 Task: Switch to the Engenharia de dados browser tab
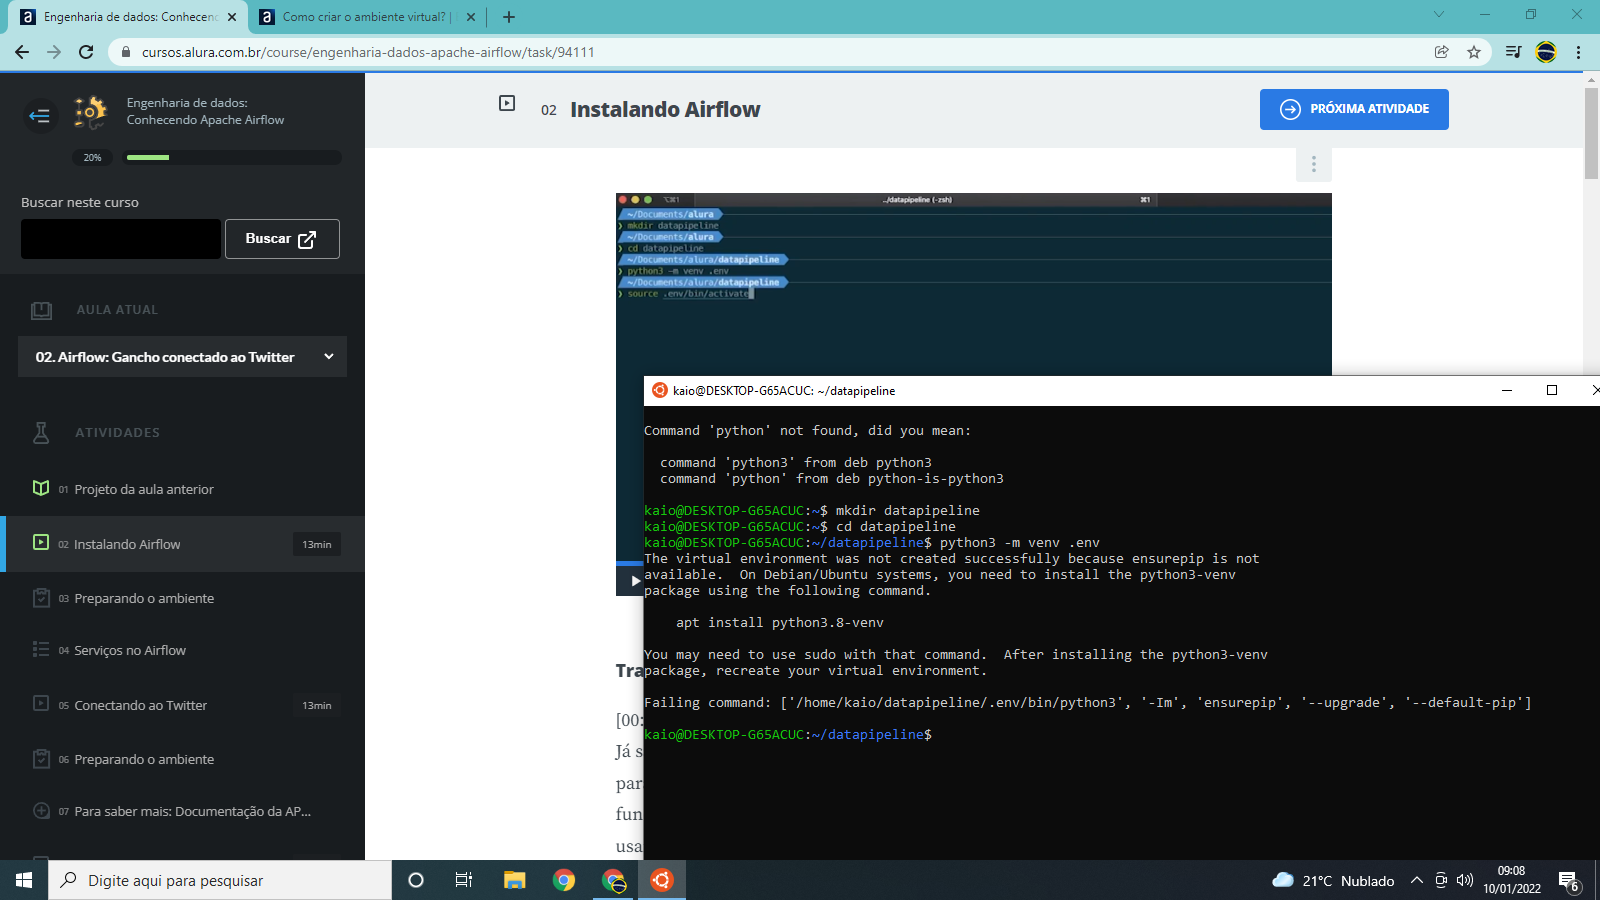[x=129, y=17]
